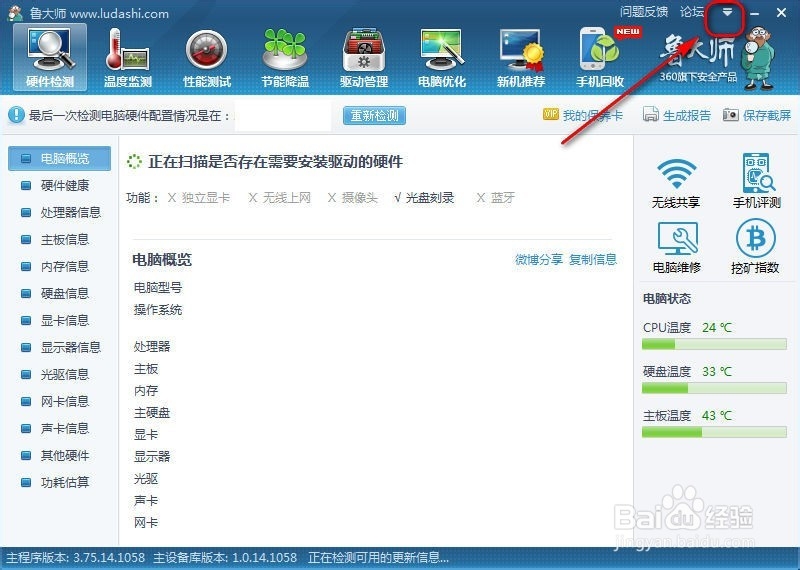Open the 电脑优化 PC optimization
Screen dimensions: 800x570
442,58
